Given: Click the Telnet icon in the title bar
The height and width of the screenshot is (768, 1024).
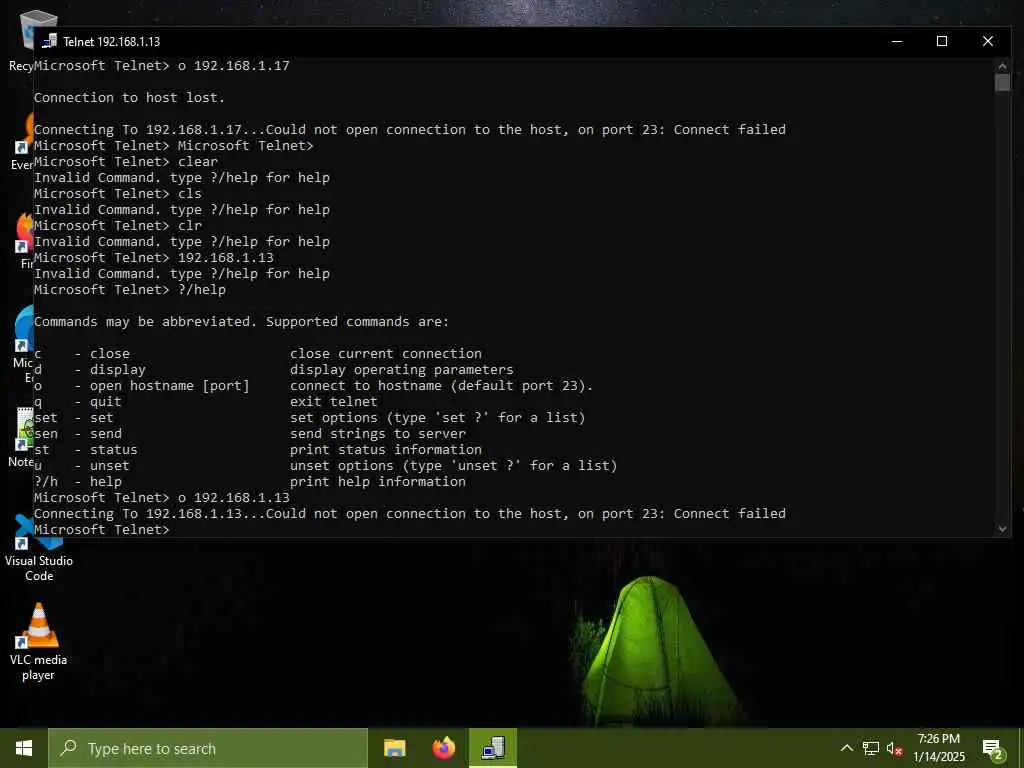Looking at the screenshot, I should point(50,41).
